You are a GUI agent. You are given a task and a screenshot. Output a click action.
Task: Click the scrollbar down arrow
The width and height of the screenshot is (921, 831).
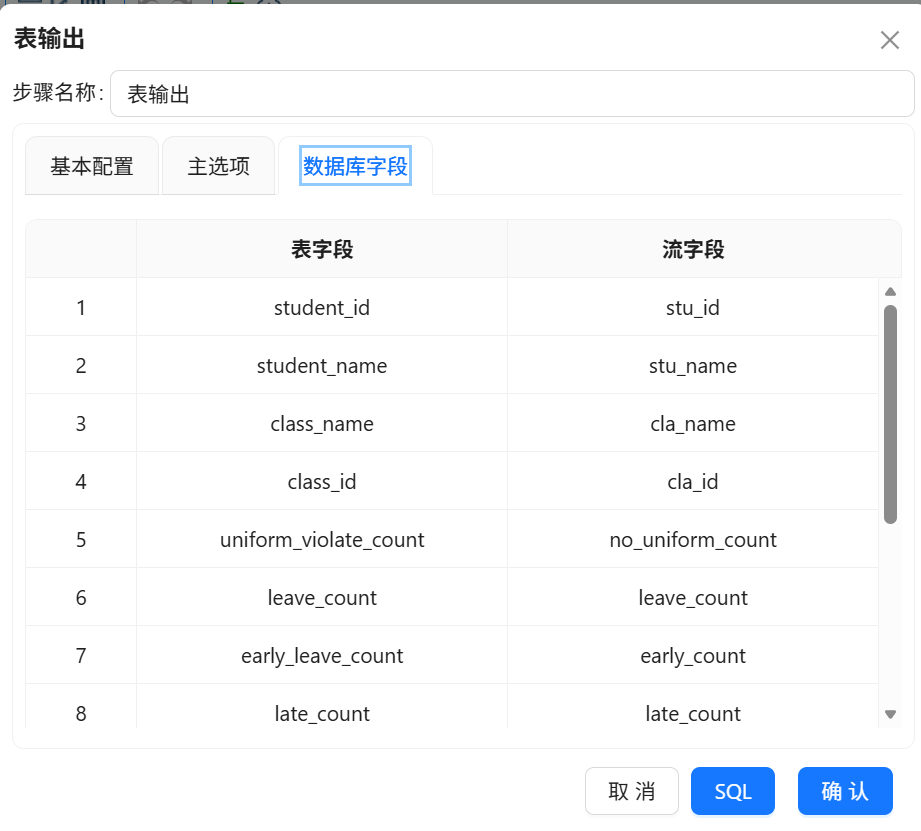coord(890,715)
